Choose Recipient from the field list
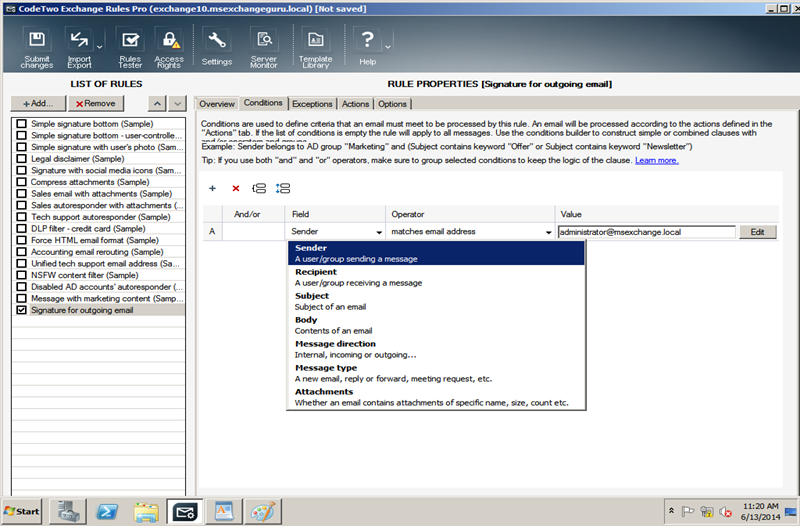This screenshot has width=800, height=526. coord(436,277)
